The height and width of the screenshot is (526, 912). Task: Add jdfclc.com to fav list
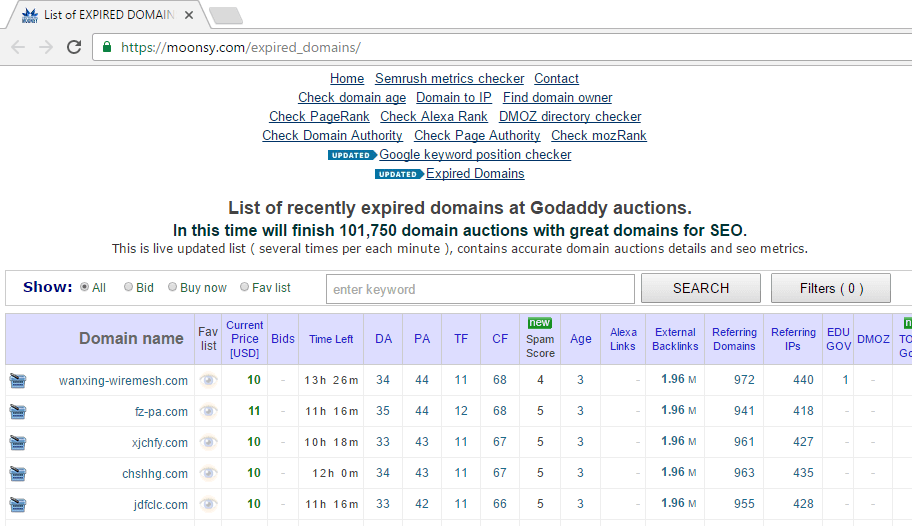click(x=208, y=504)
